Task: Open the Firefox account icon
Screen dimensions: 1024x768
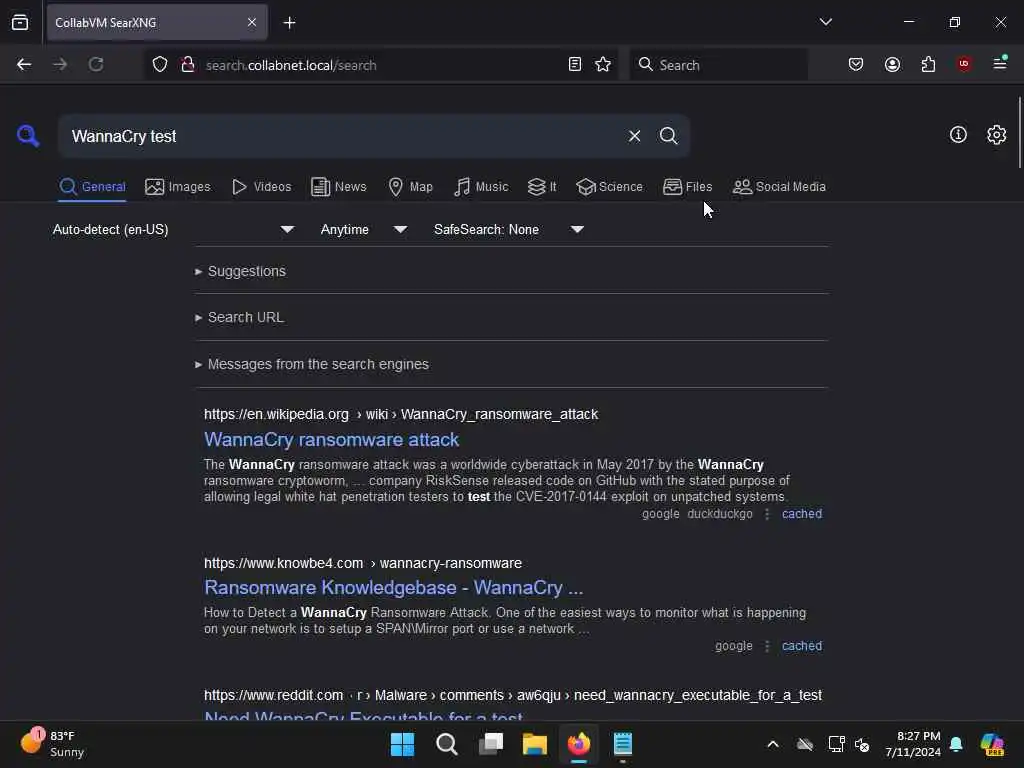Action: point(892,64)
